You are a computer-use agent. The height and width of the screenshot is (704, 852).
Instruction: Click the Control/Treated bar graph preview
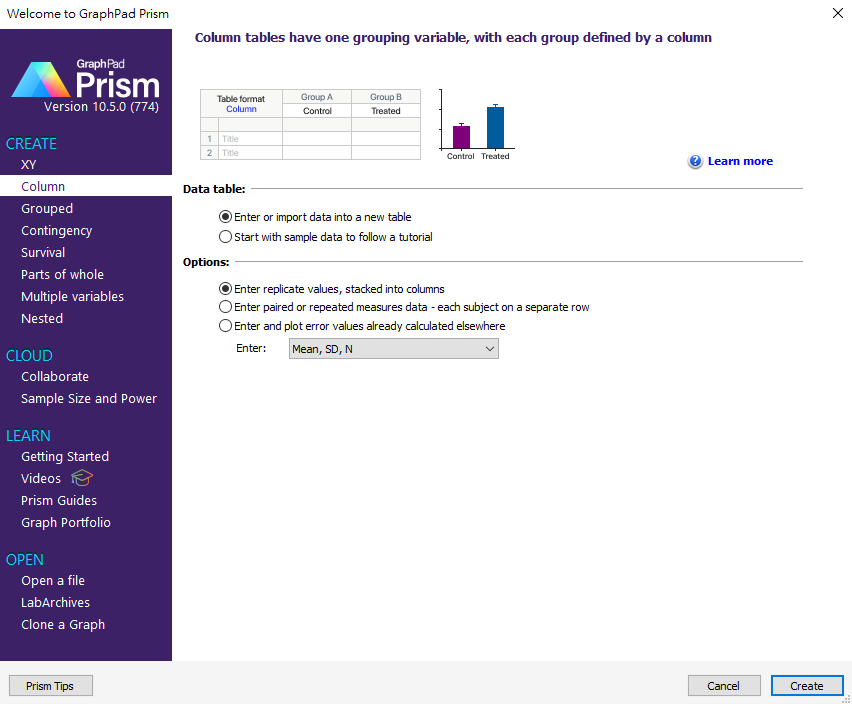click(477, 125)
